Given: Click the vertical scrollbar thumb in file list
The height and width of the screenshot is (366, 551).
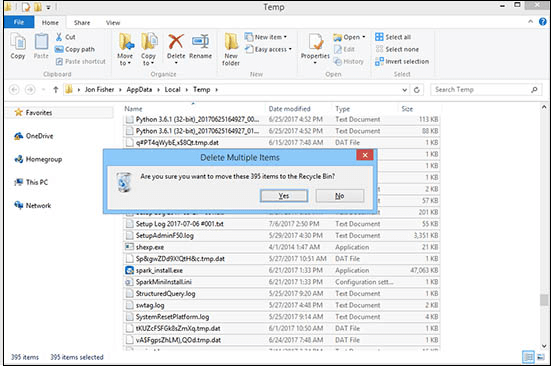Looking at the screenshot, I should click(544, 300).
